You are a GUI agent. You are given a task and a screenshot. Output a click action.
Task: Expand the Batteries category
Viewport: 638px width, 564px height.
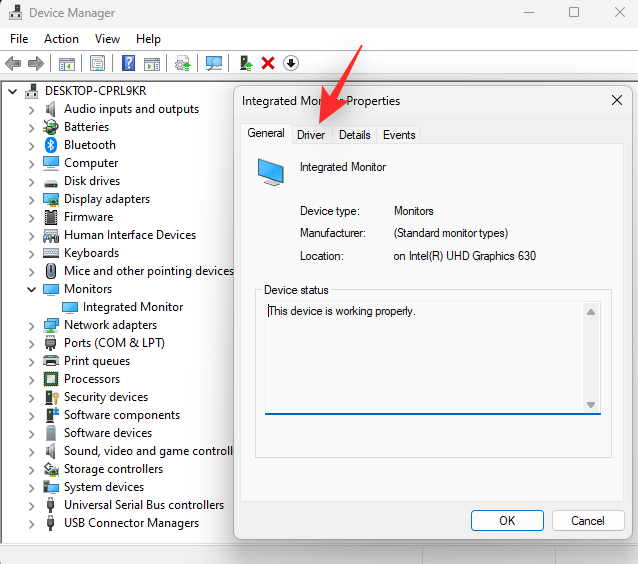tap(32, 127)
